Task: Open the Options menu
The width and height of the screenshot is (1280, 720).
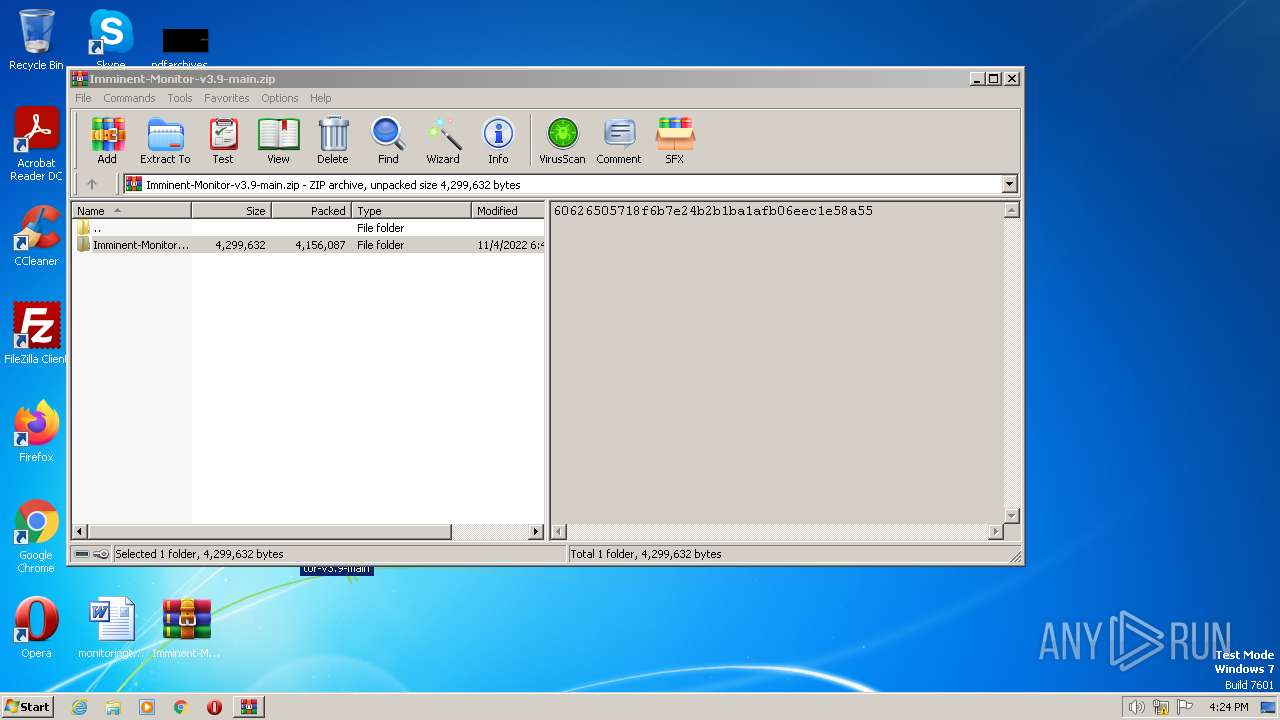Action: 280,98
